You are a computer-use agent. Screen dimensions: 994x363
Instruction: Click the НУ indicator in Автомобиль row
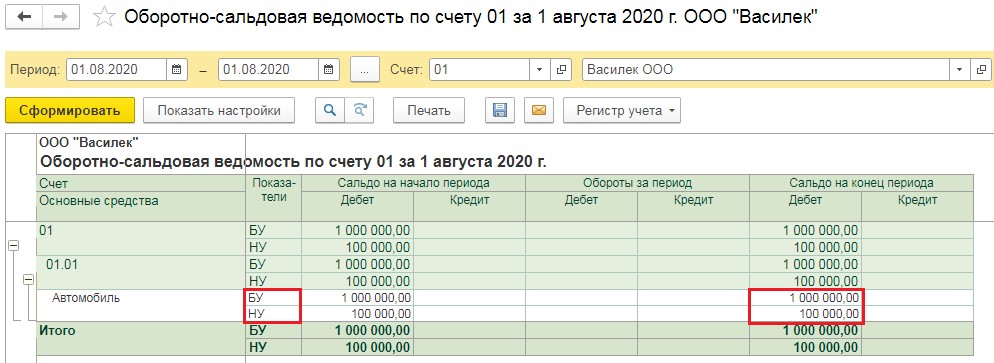point(273,314)
